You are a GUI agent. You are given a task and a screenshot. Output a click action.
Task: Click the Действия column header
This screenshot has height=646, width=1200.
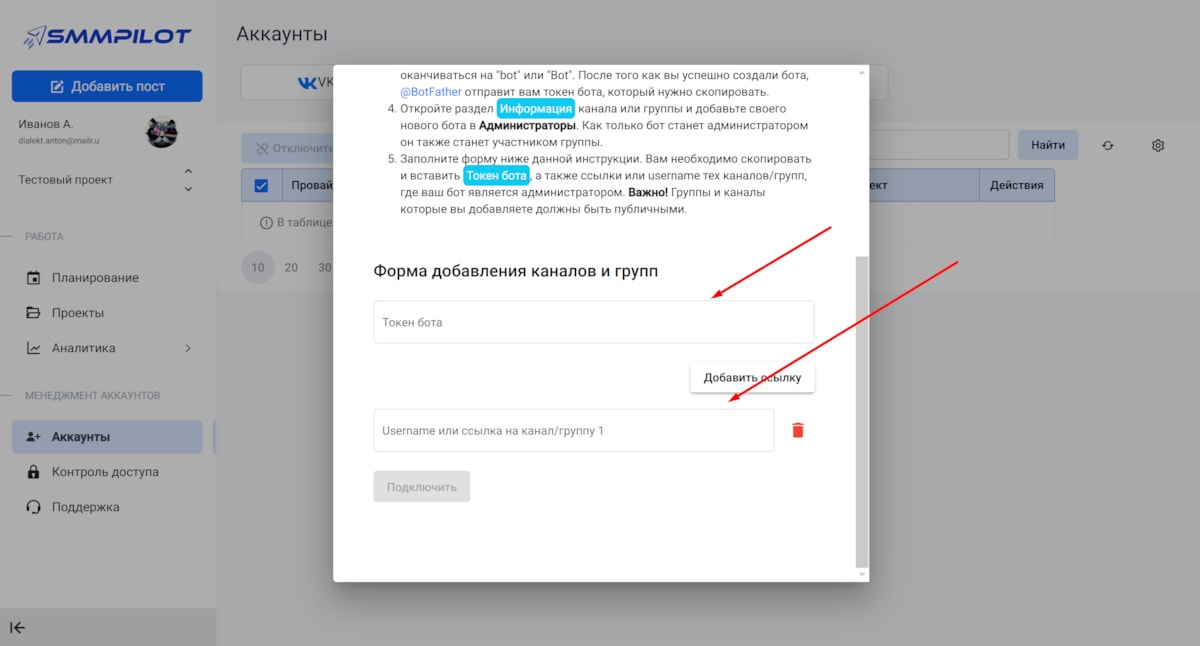click(1016, 185)
